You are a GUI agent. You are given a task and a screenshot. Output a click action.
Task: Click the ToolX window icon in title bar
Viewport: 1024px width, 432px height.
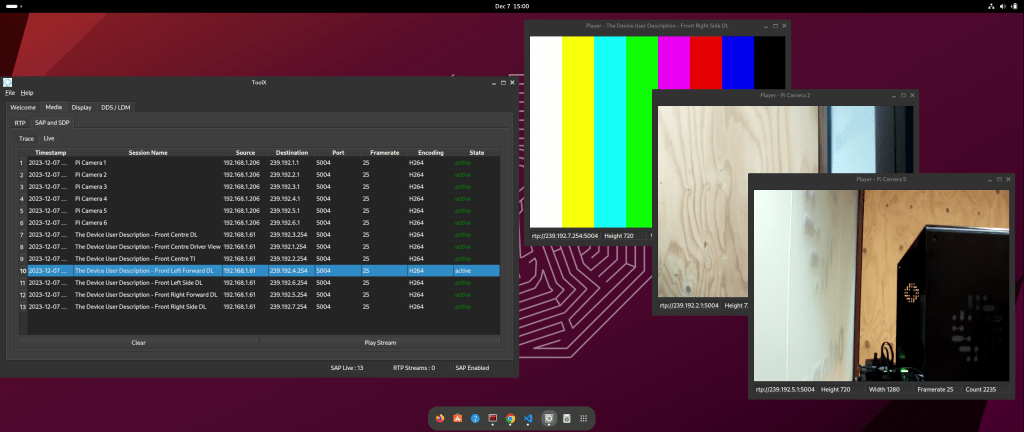tap(7, 82)
